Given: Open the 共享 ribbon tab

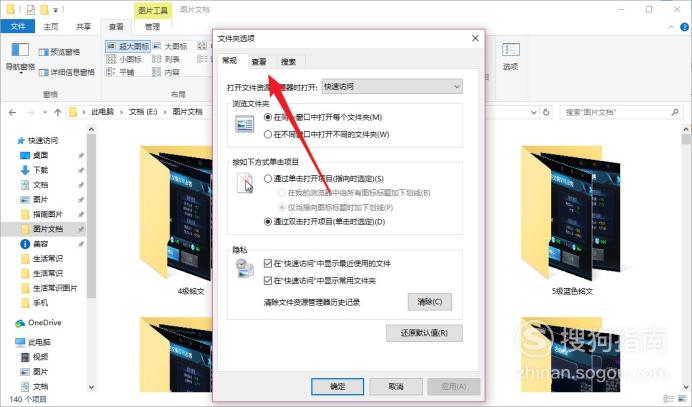Looking at the screenshot, I should click(83, 26).
